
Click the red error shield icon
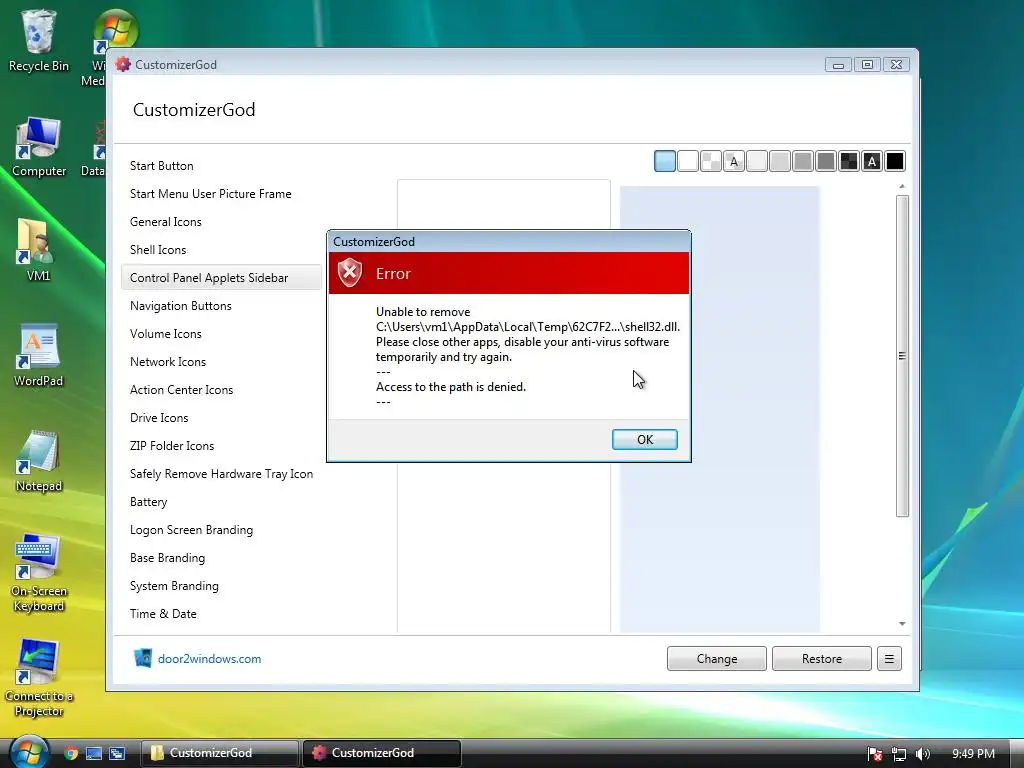click(350, 272)
